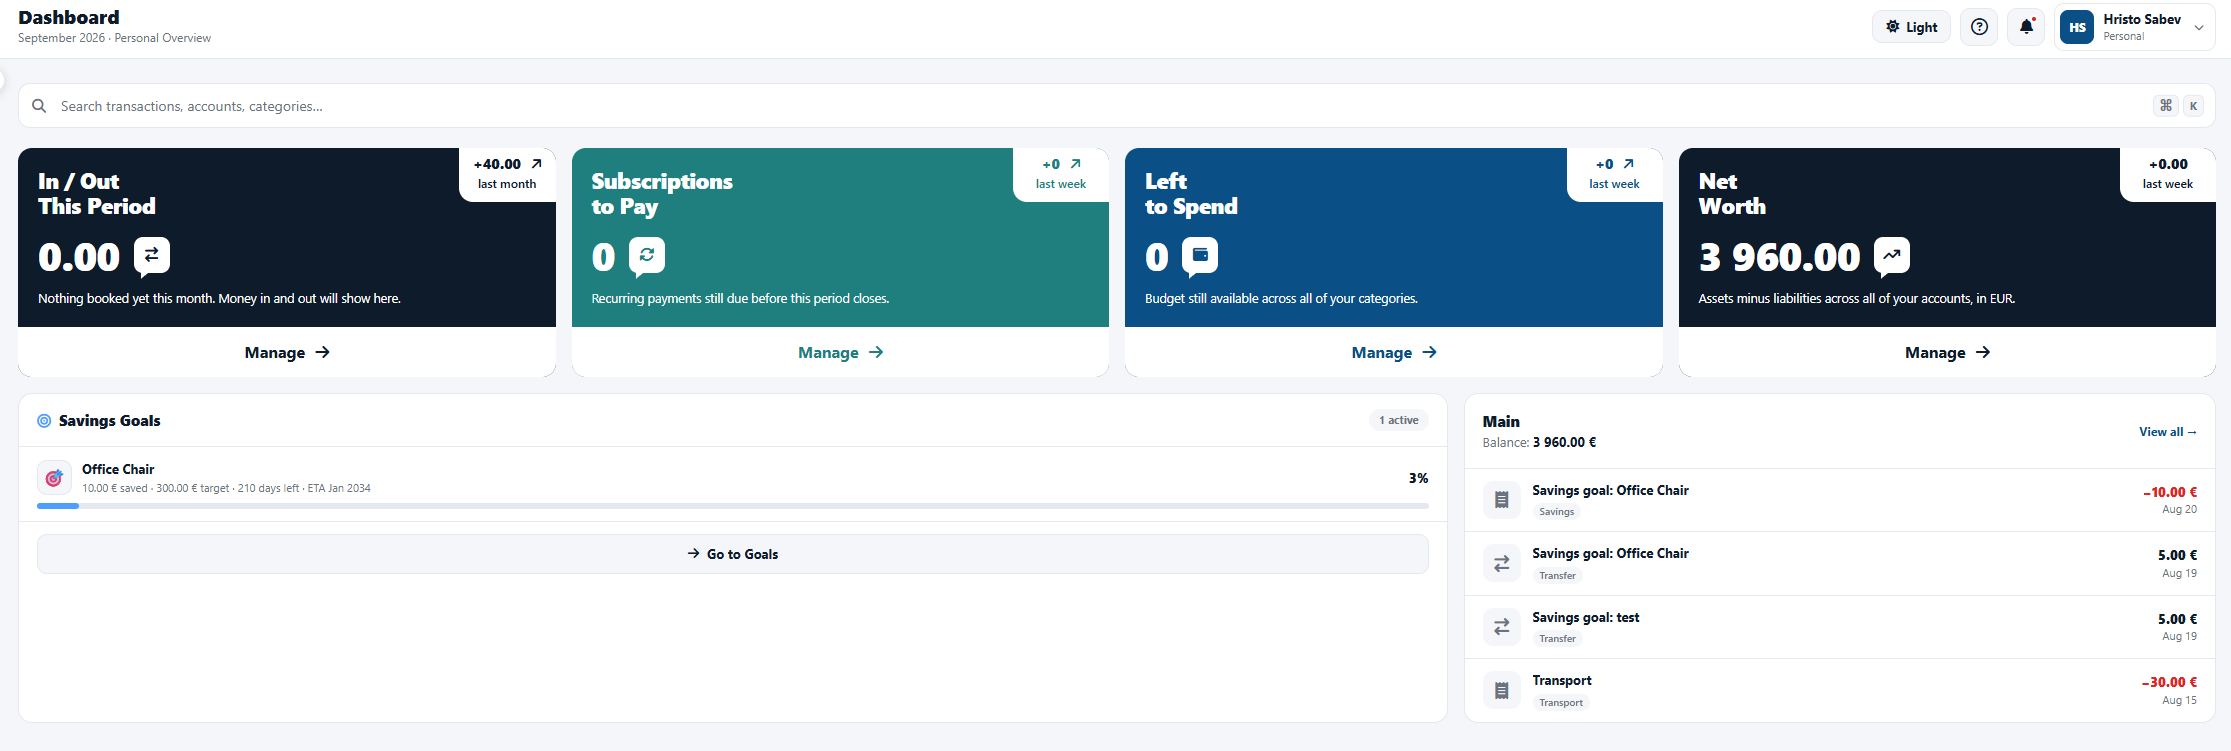
Task: Click the Office Chair target goal icon
Action: point(54,478)
